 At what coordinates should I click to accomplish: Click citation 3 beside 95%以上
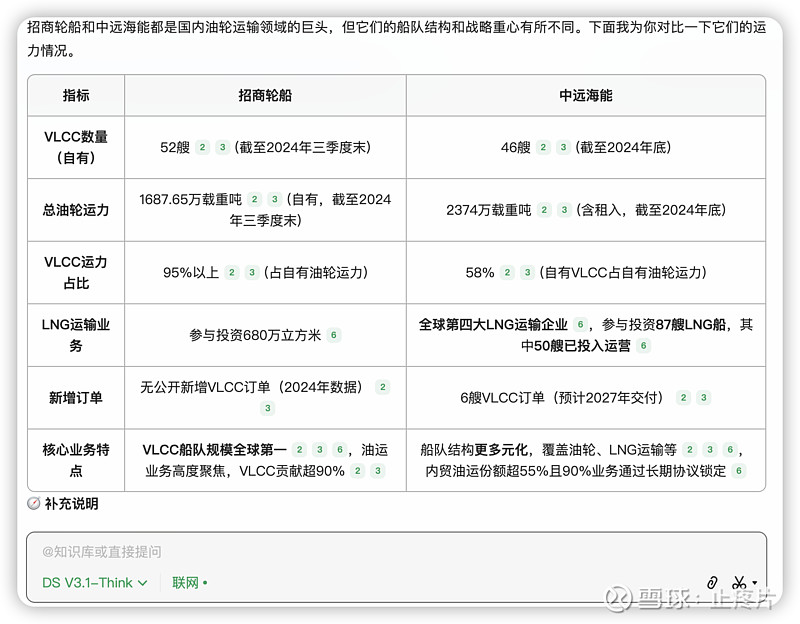tap(251, 273)
